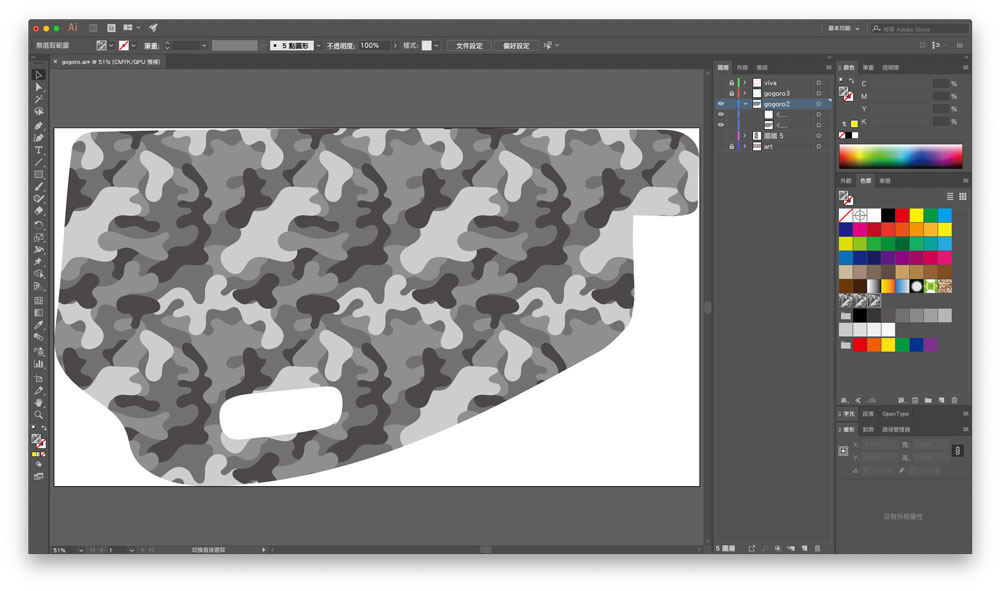Unlock the art layer
Viewport: 1000px width, 591px height.
coord(731,147)
